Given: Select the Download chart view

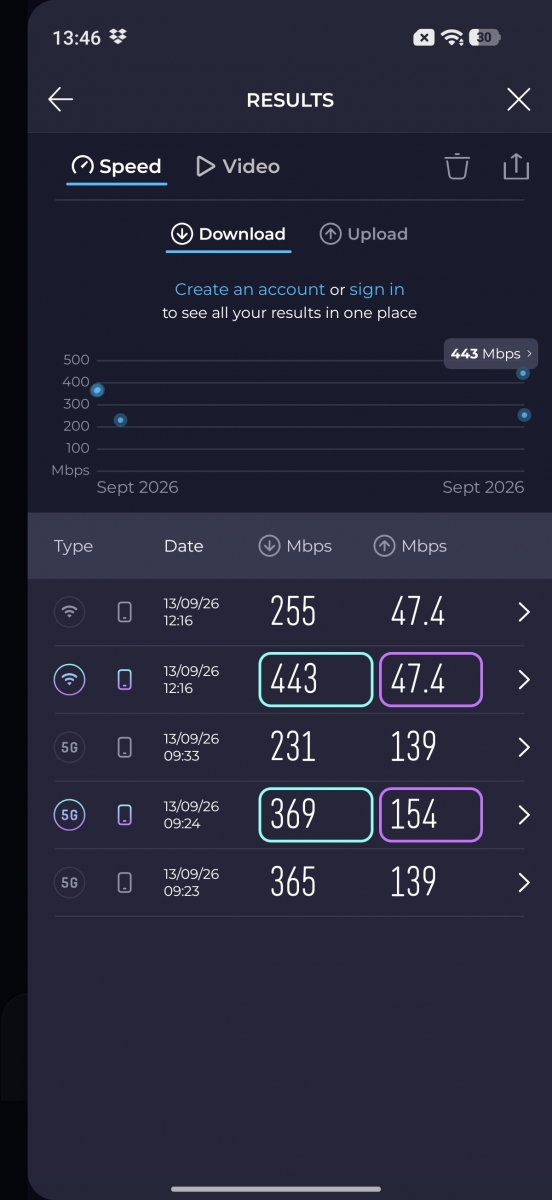Looking at the screenshot, I should click(x=228, y=234).
